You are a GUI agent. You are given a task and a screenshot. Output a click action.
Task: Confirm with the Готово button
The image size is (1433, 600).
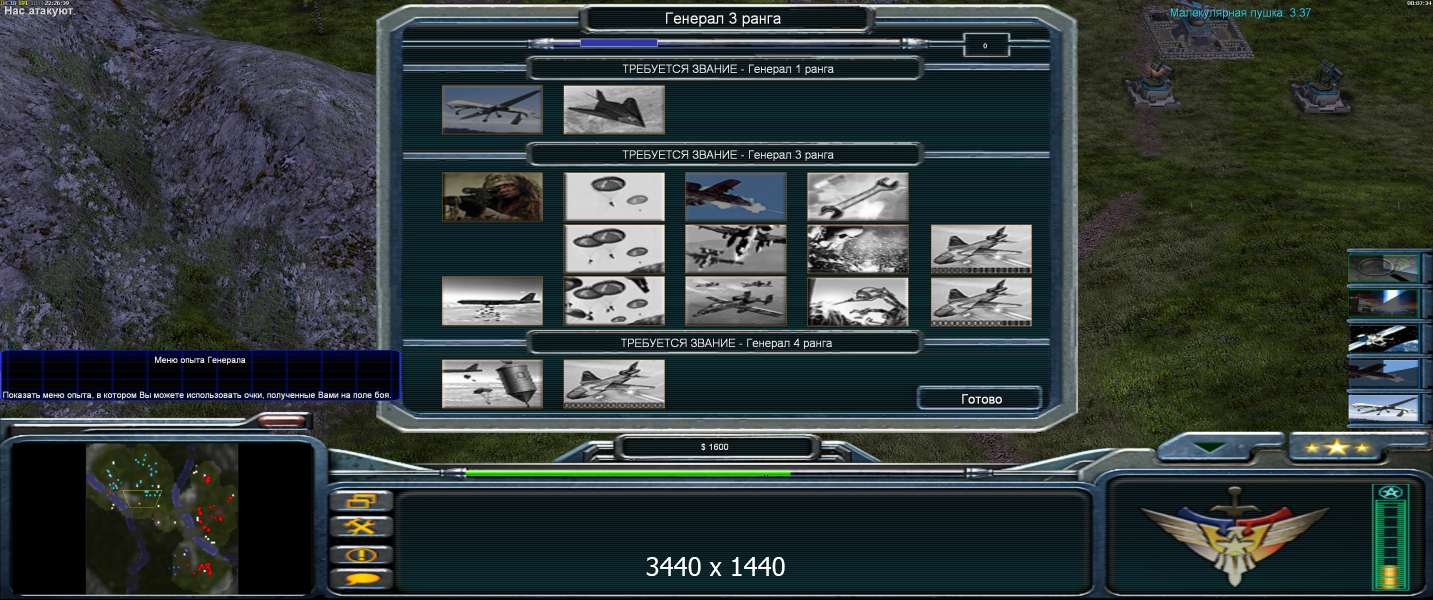point(980,399)
